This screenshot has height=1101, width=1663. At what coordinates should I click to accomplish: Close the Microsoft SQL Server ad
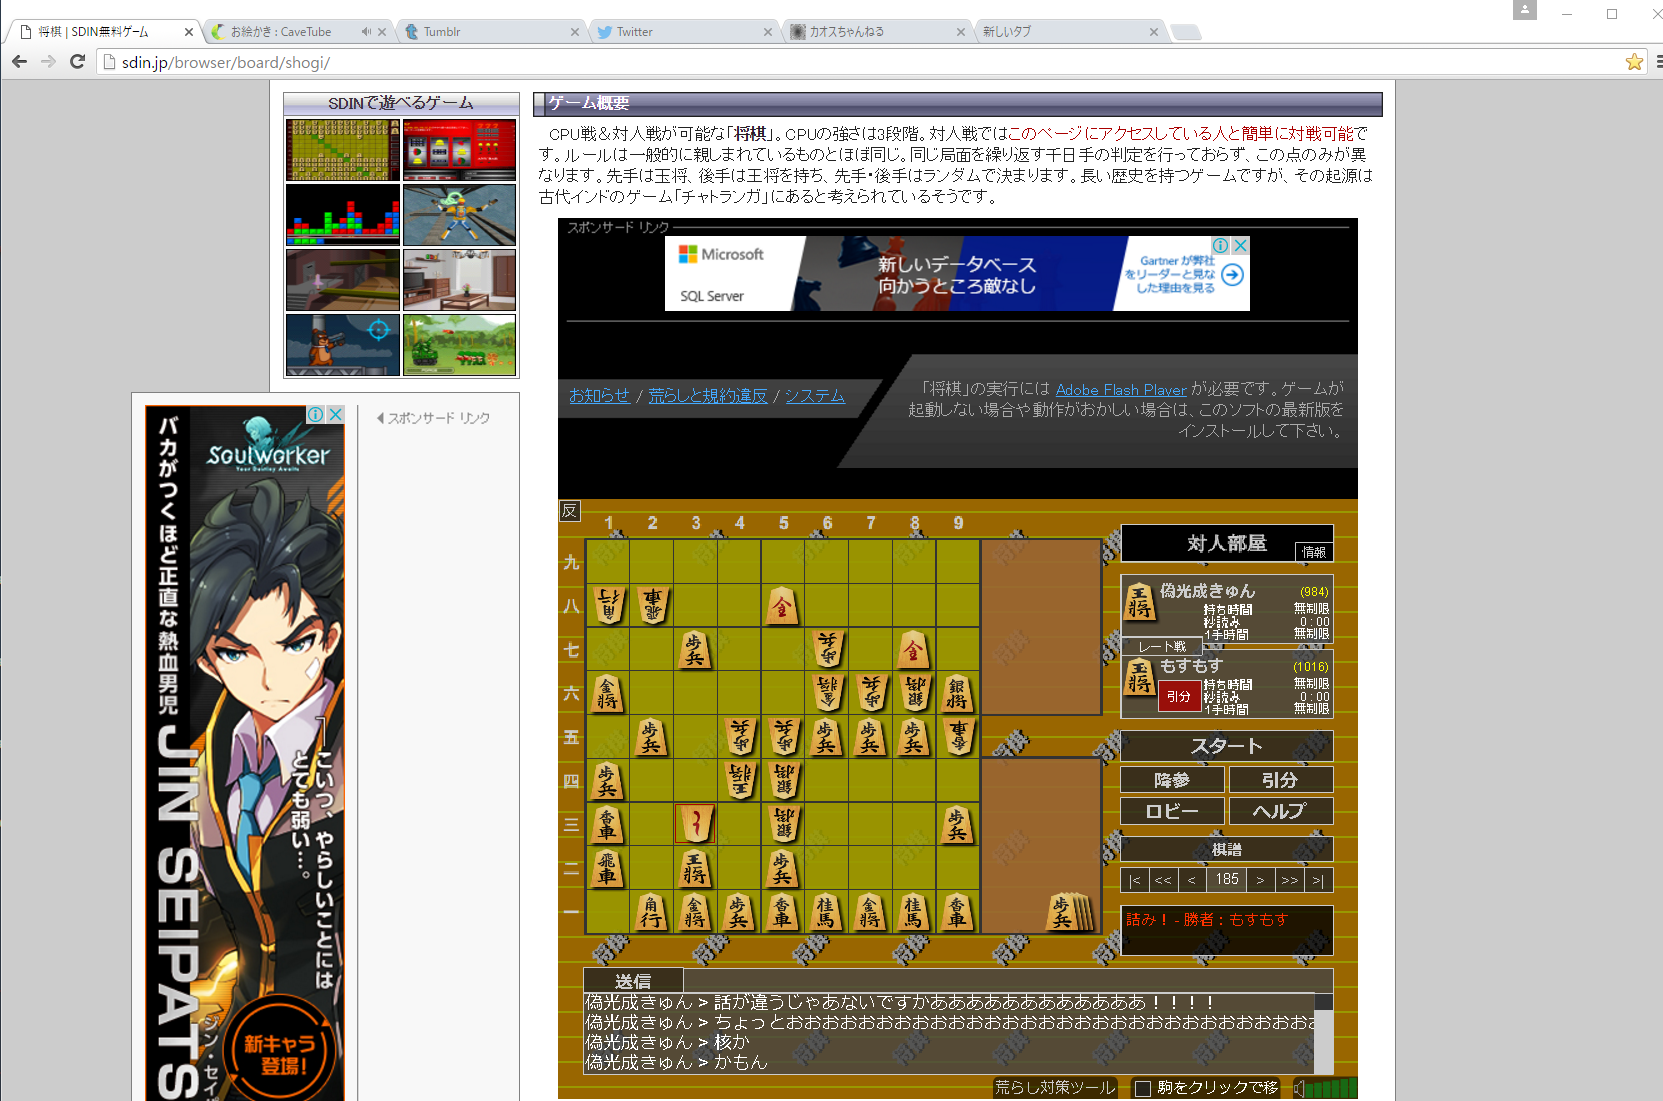(x=1241, y=245)
